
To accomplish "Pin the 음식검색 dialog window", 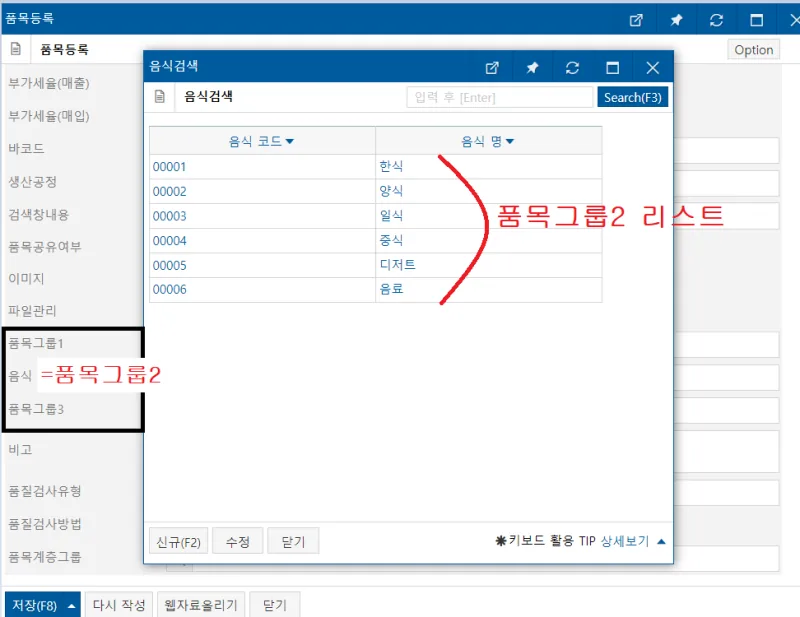I will 532,68.
